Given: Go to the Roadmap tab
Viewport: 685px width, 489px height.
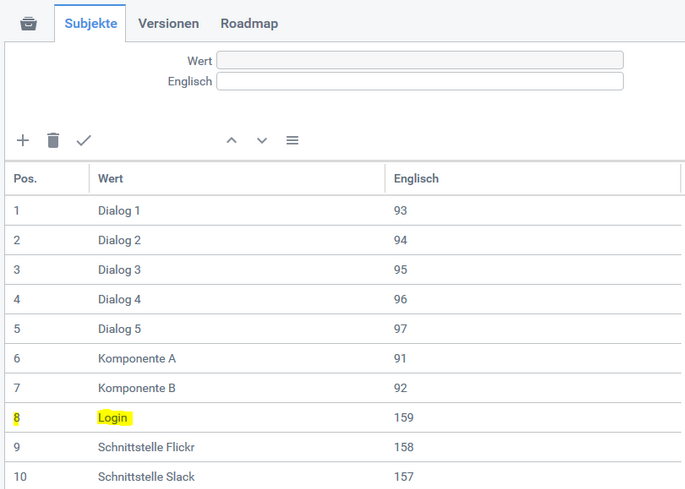Looking at the screenshot, I should click(249, 23).
